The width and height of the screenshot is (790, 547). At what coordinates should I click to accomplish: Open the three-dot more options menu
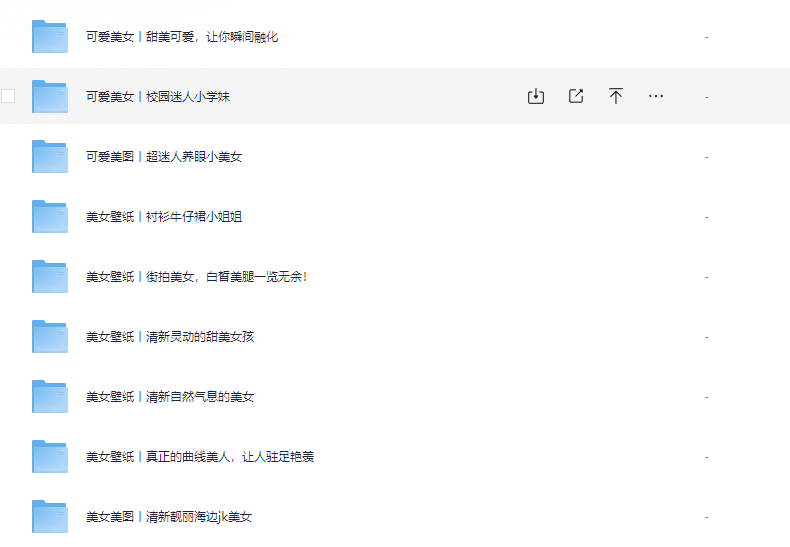coord(656,96)
